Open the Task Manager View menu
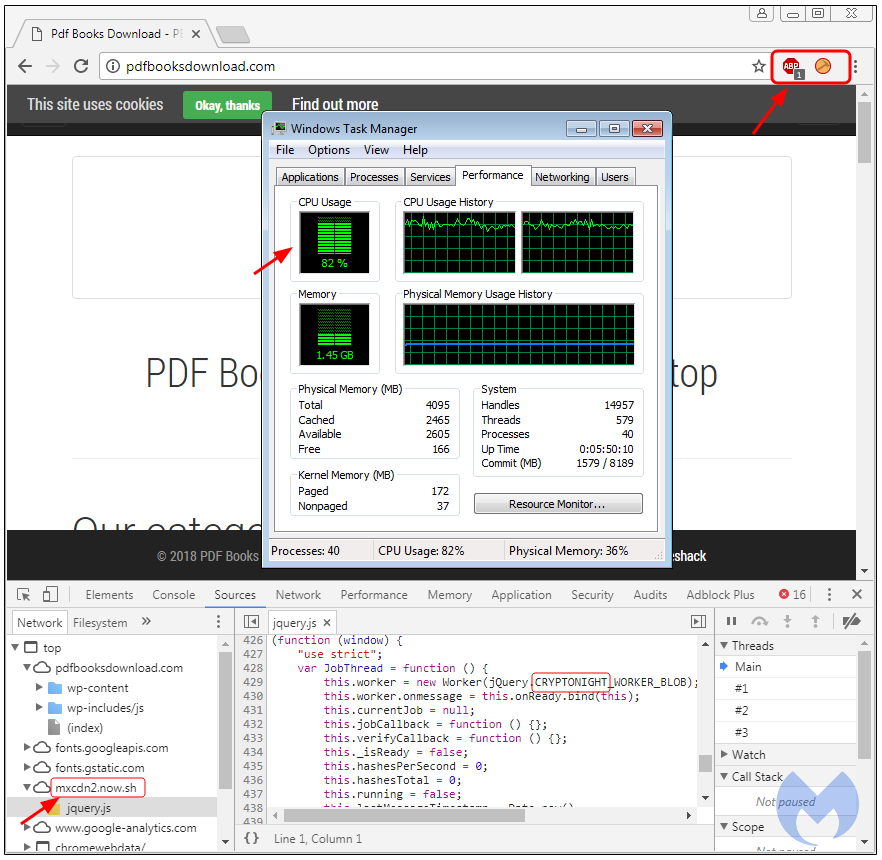This screenshot has height=860, width=882. (x=376, y=150)
